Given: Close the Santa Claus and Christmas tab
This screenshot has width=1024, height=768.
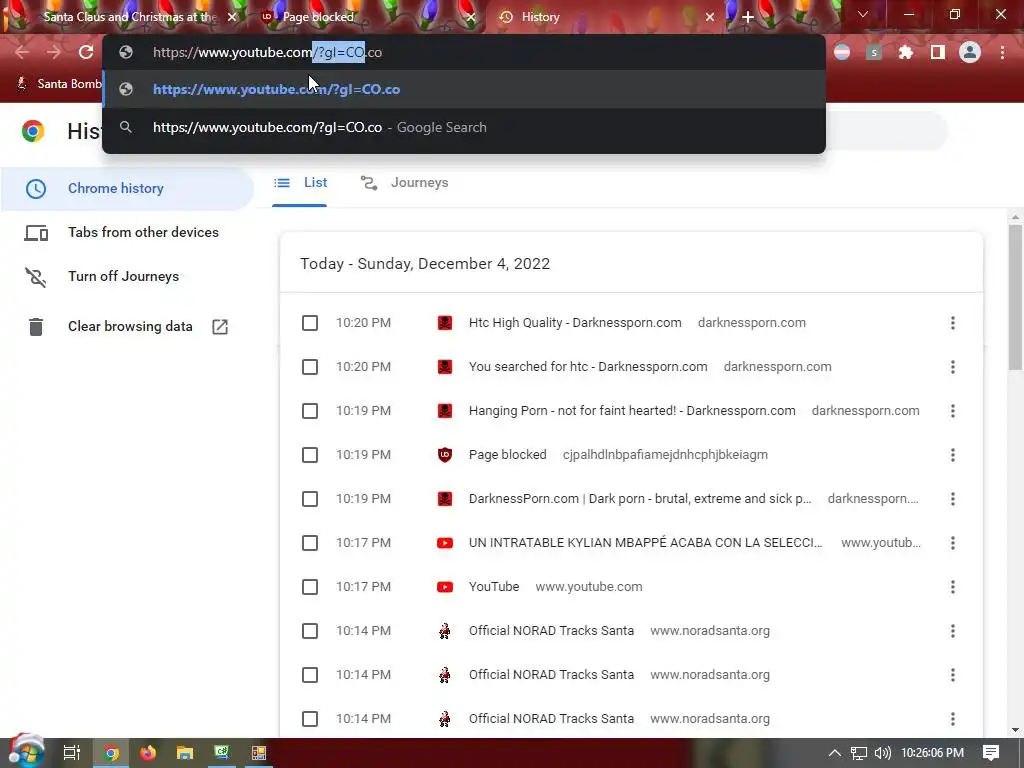Looking at the screenshot, I should pos(232,17).
